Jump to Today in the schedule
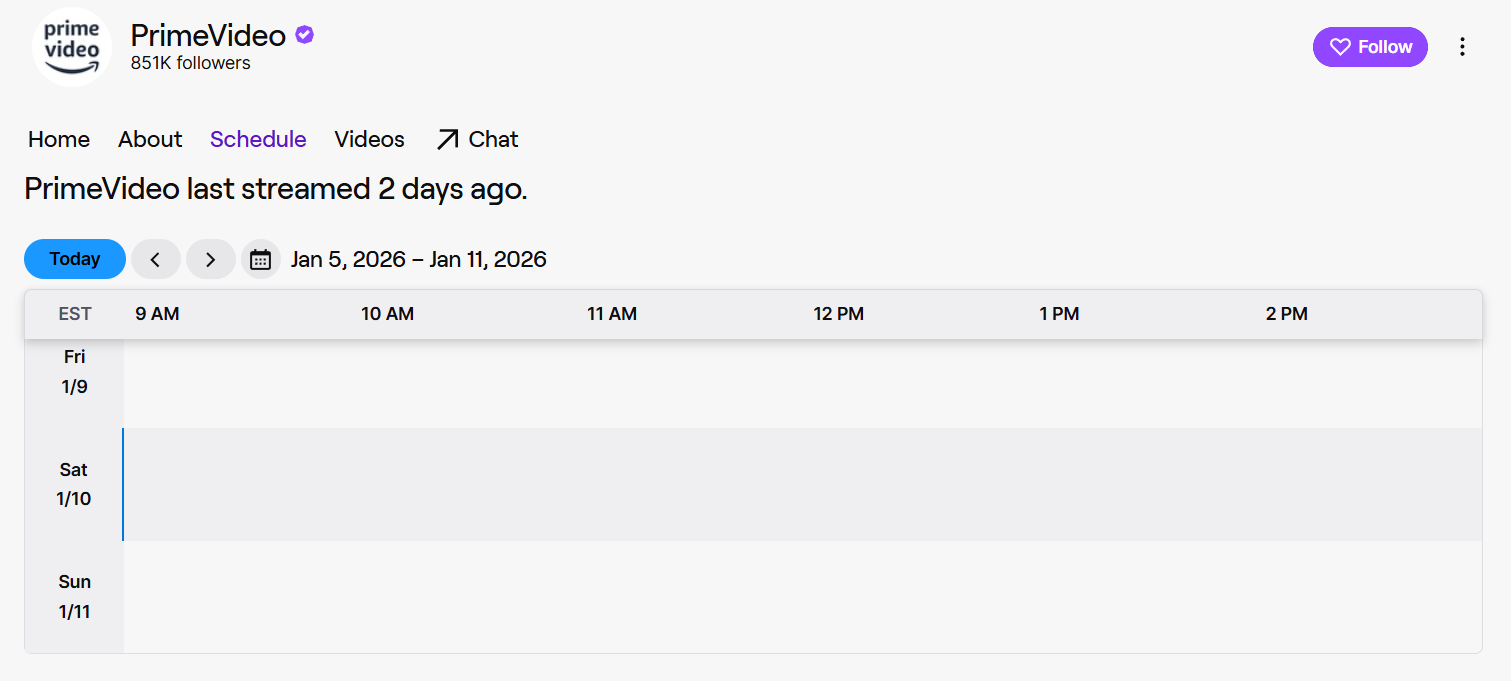This screenshot has width=1511, height=681. pos(75,259)
